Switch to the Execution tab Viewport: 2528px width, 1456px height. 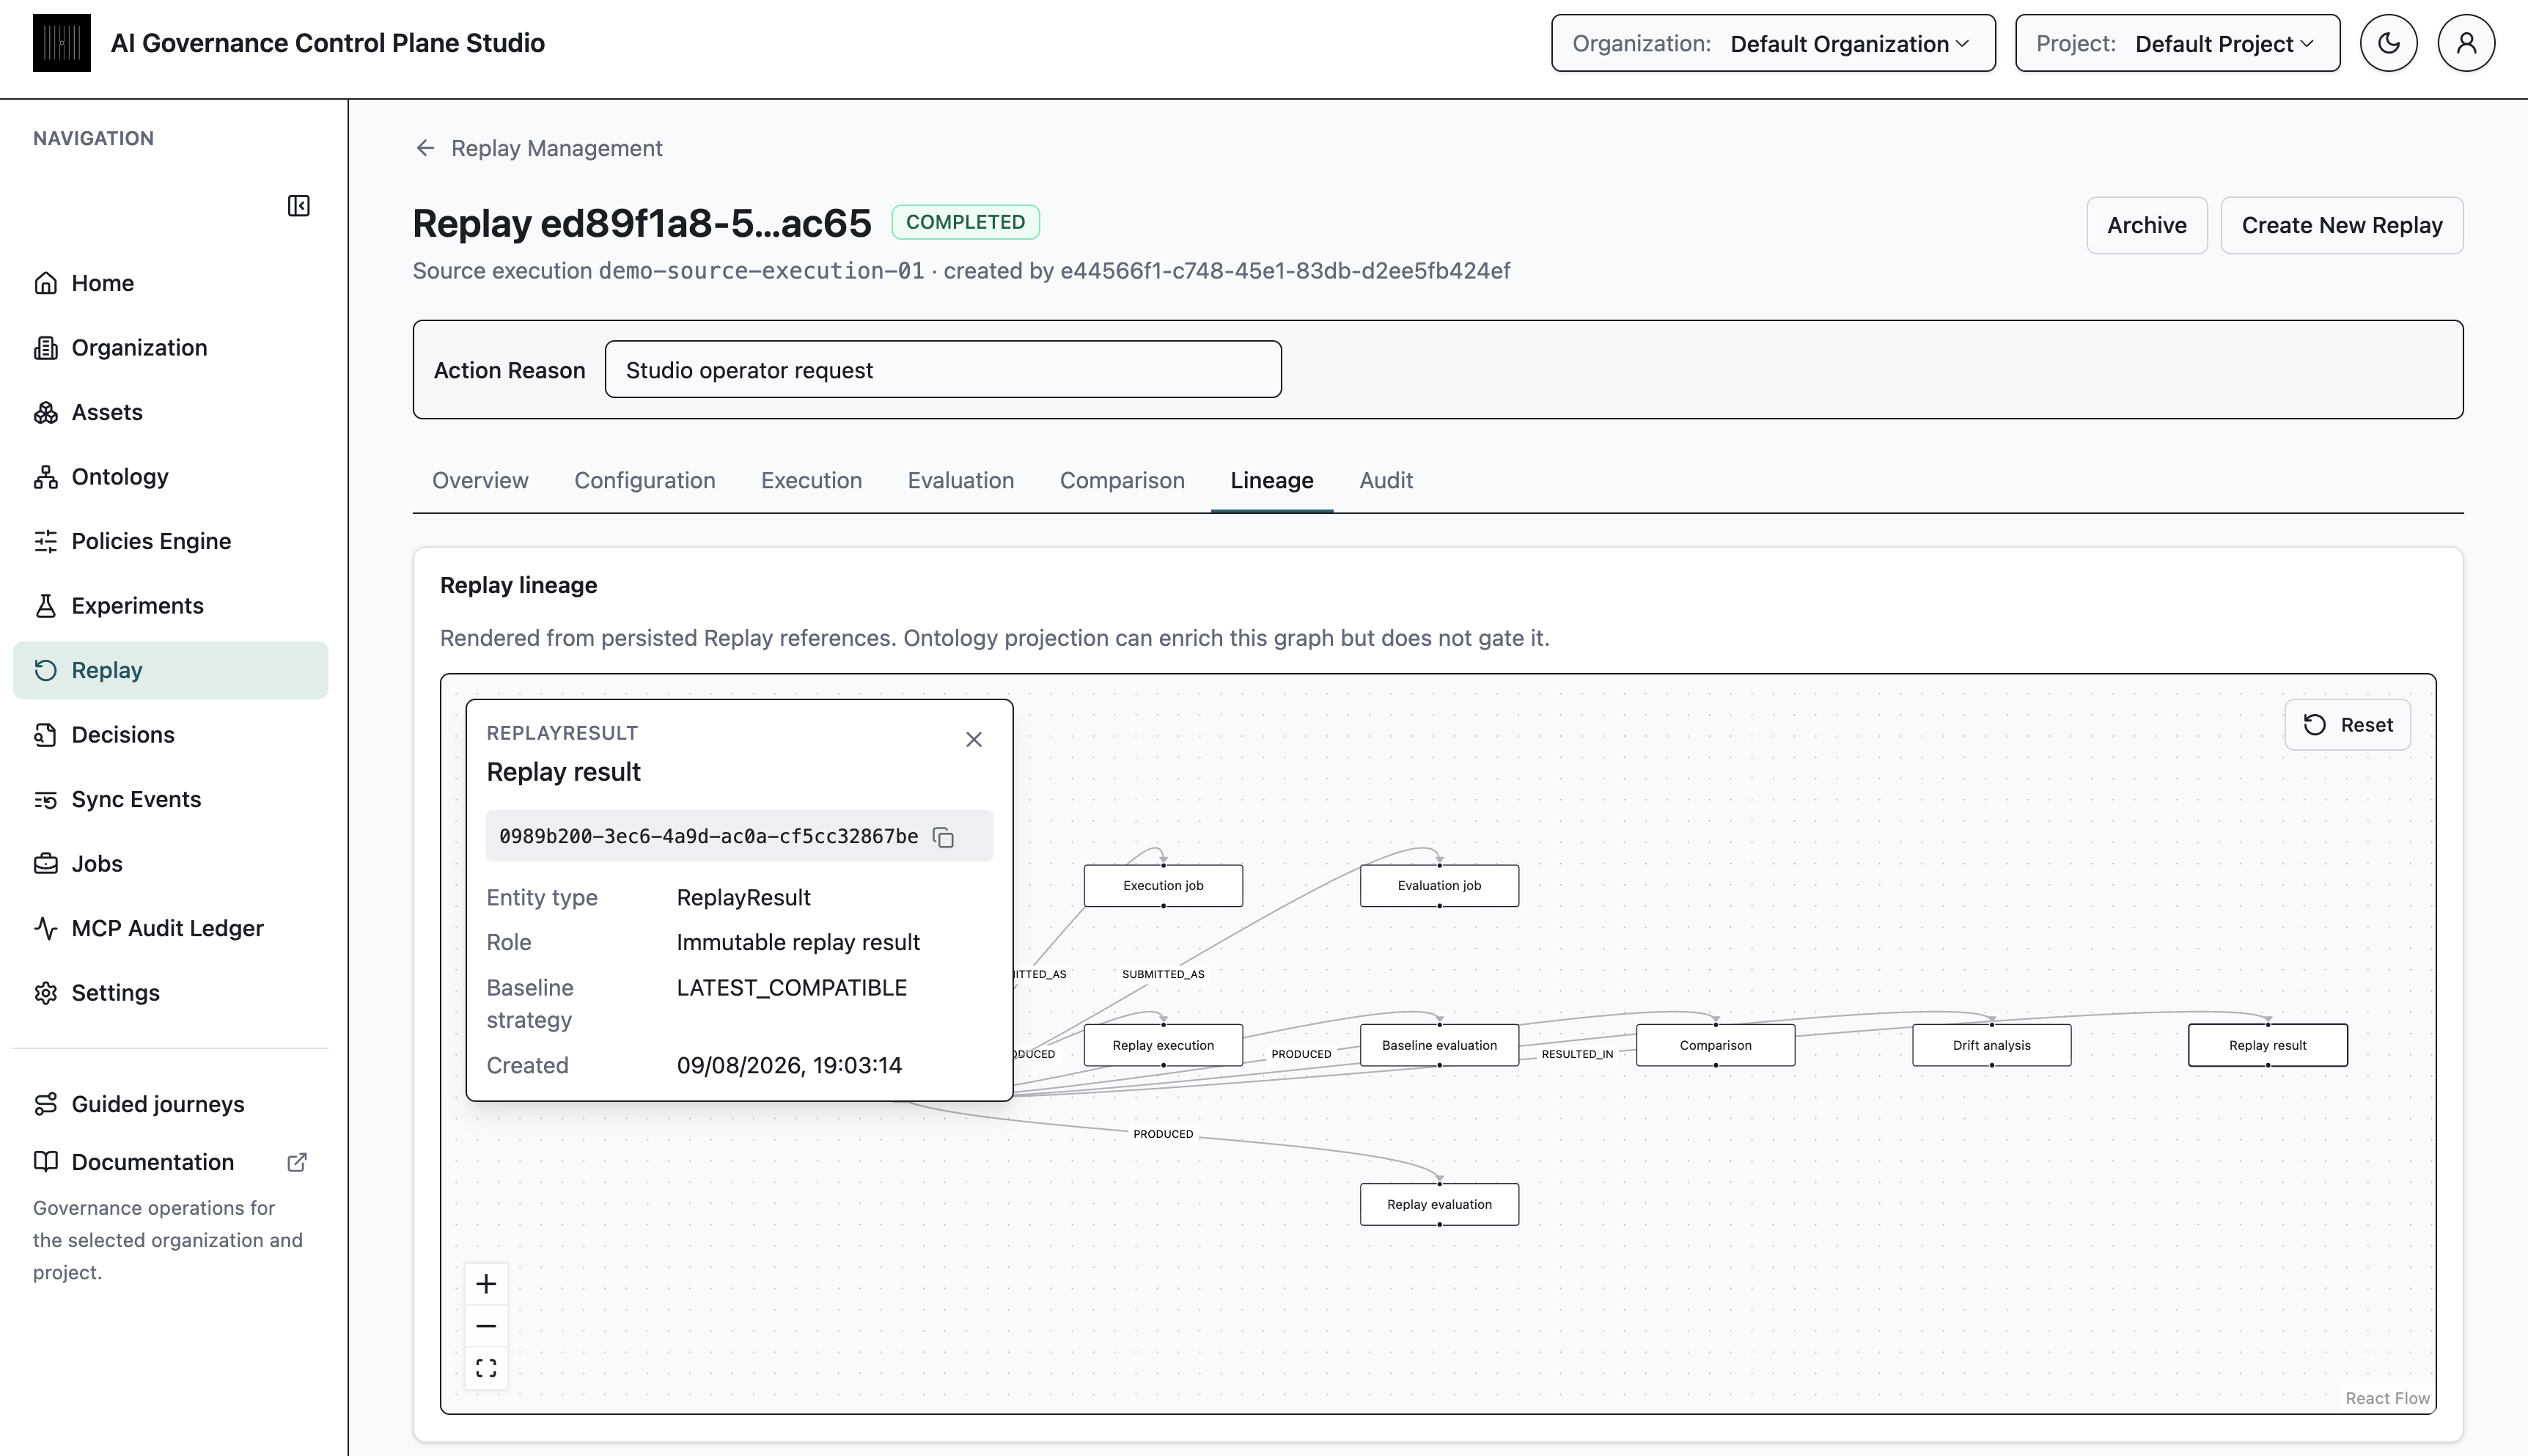[x=811, y=481]
